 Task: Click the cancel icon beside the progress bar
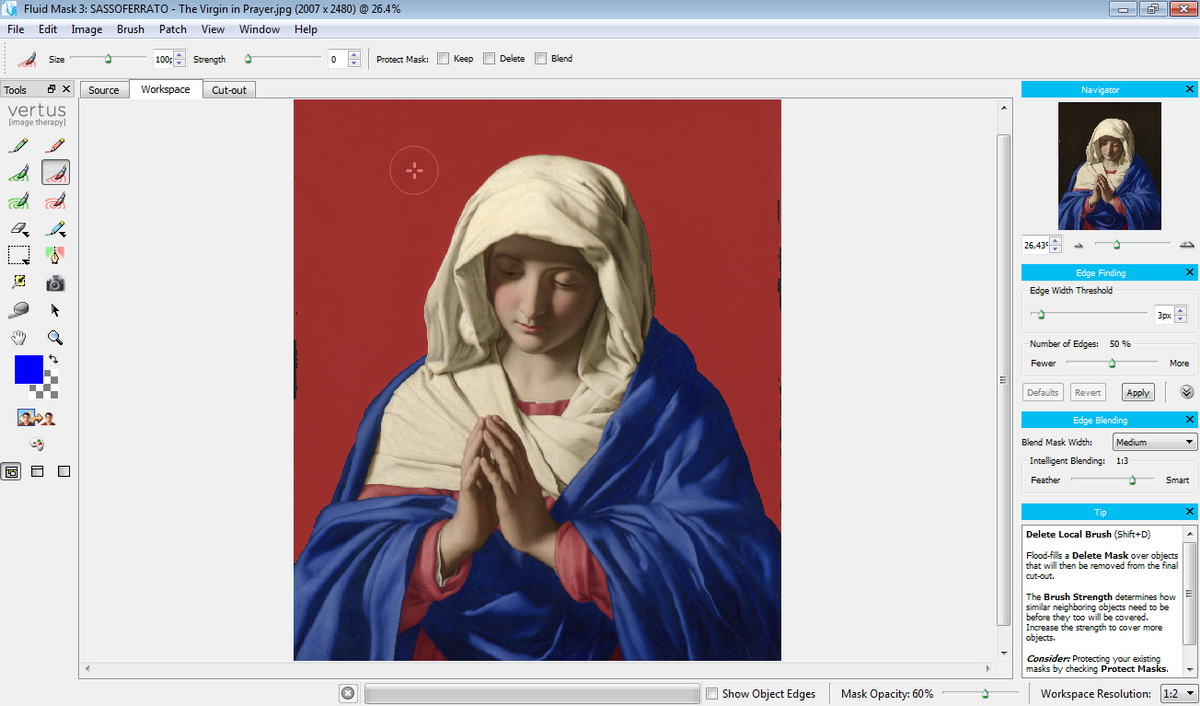click(x=348, y=693)
